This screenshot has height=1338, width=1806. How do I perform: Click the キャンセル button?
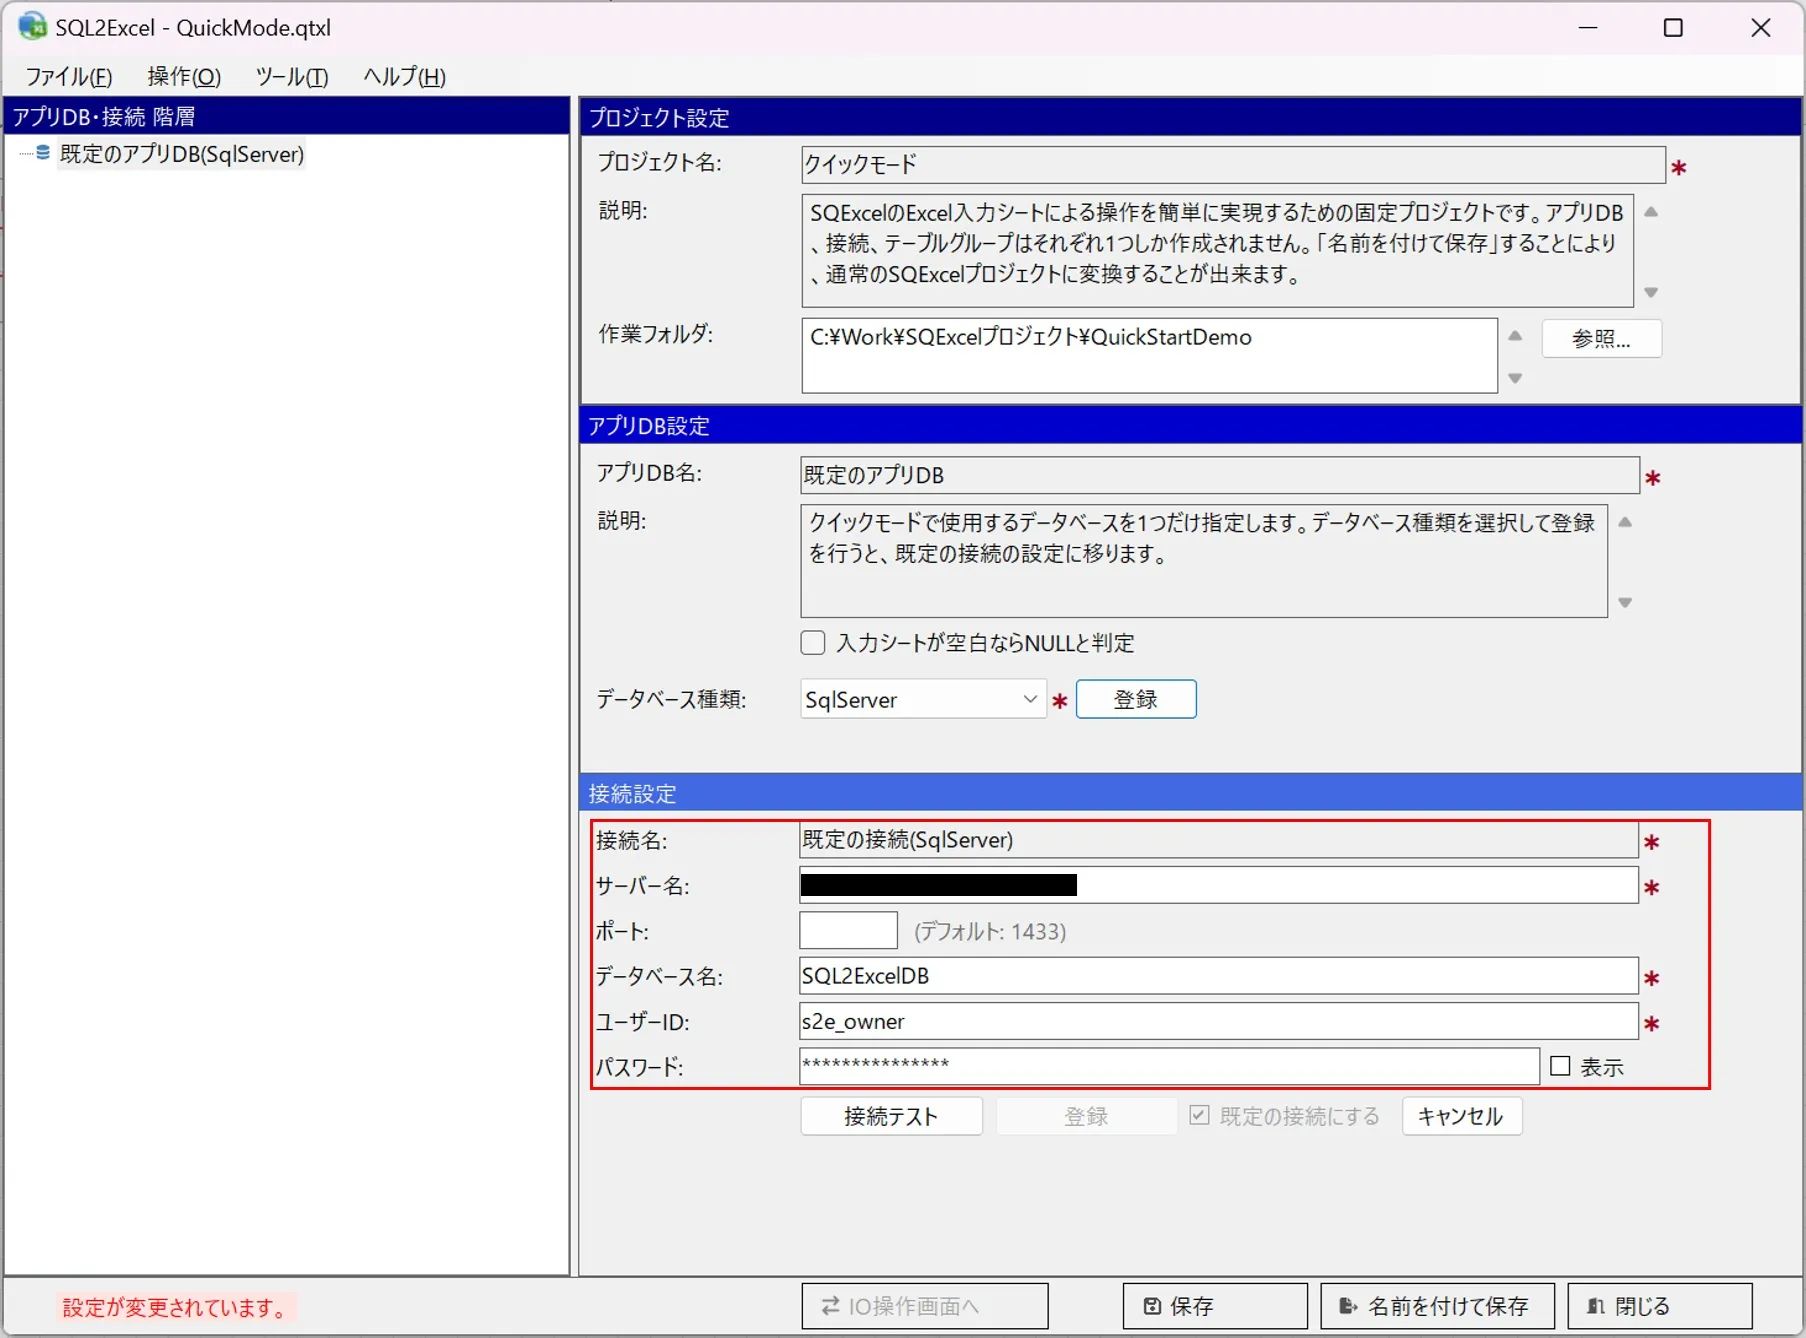(1462, 1116)
